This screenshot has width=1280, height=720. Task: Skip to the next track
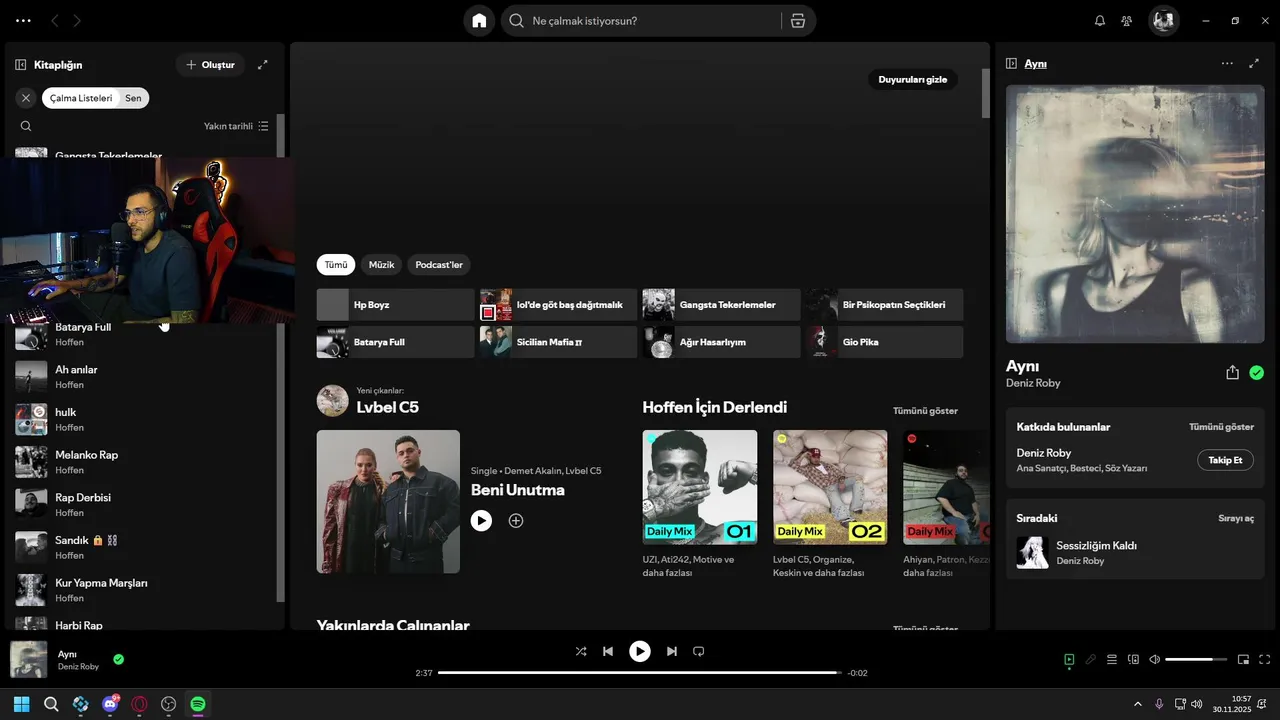point(672,652)
